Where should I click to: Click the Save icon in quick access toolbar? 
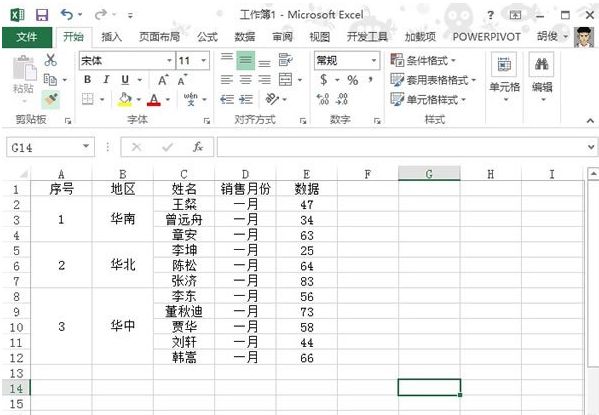point(42,15)
